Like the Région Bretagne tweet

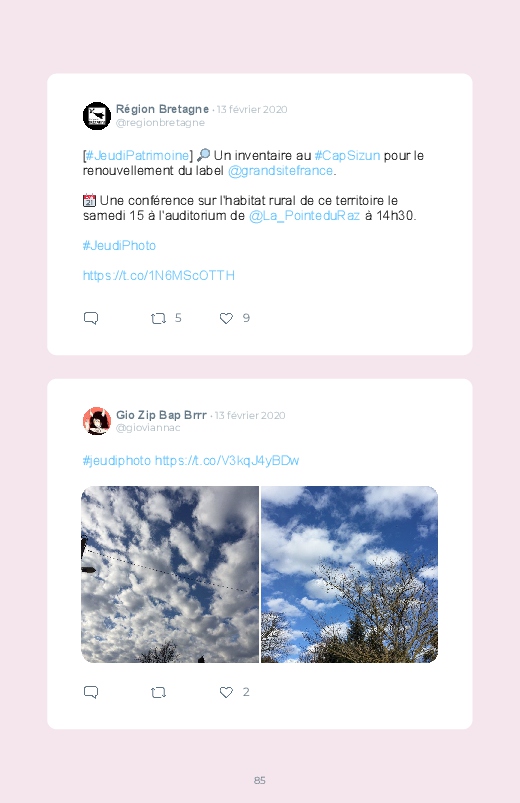tap(226, 319)
